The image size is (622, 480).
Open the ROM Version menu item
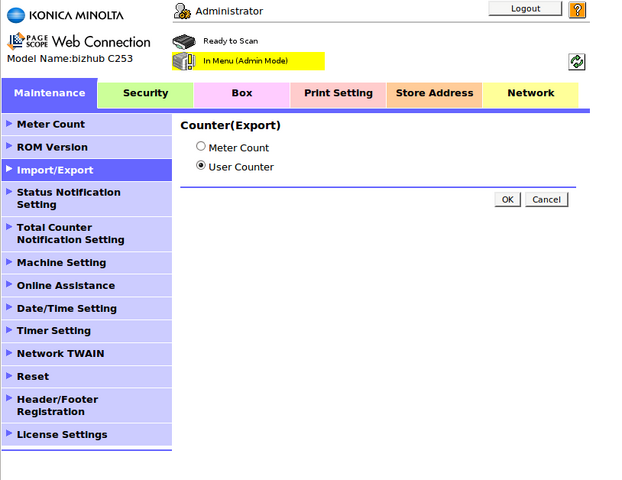[52, 147]
